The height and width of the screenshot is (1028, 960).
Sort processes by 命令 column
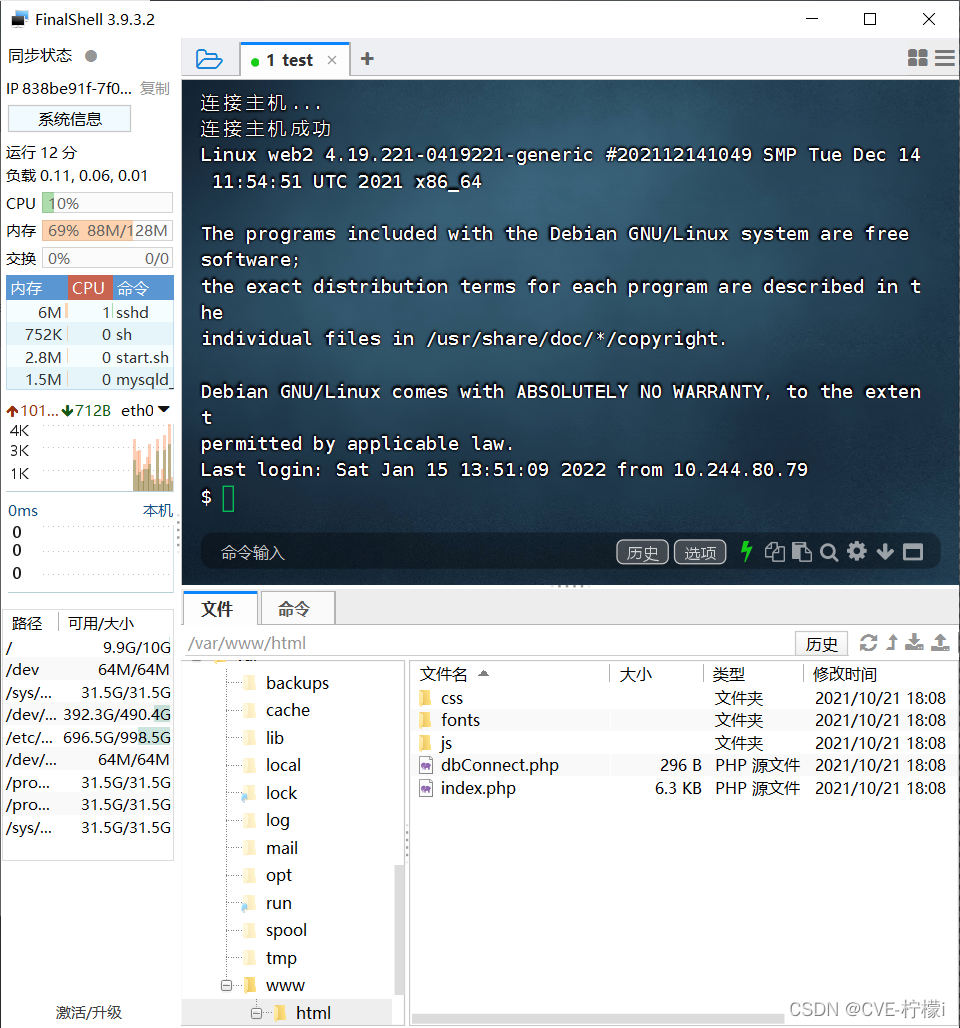point(142,288)
